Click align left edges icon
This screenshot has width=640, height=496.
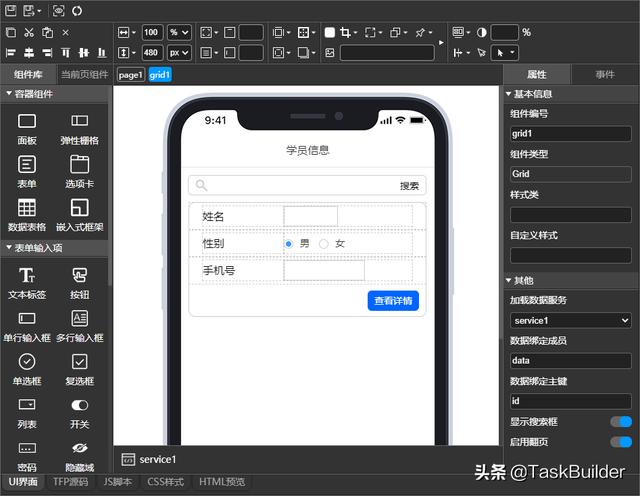[11, 52]
